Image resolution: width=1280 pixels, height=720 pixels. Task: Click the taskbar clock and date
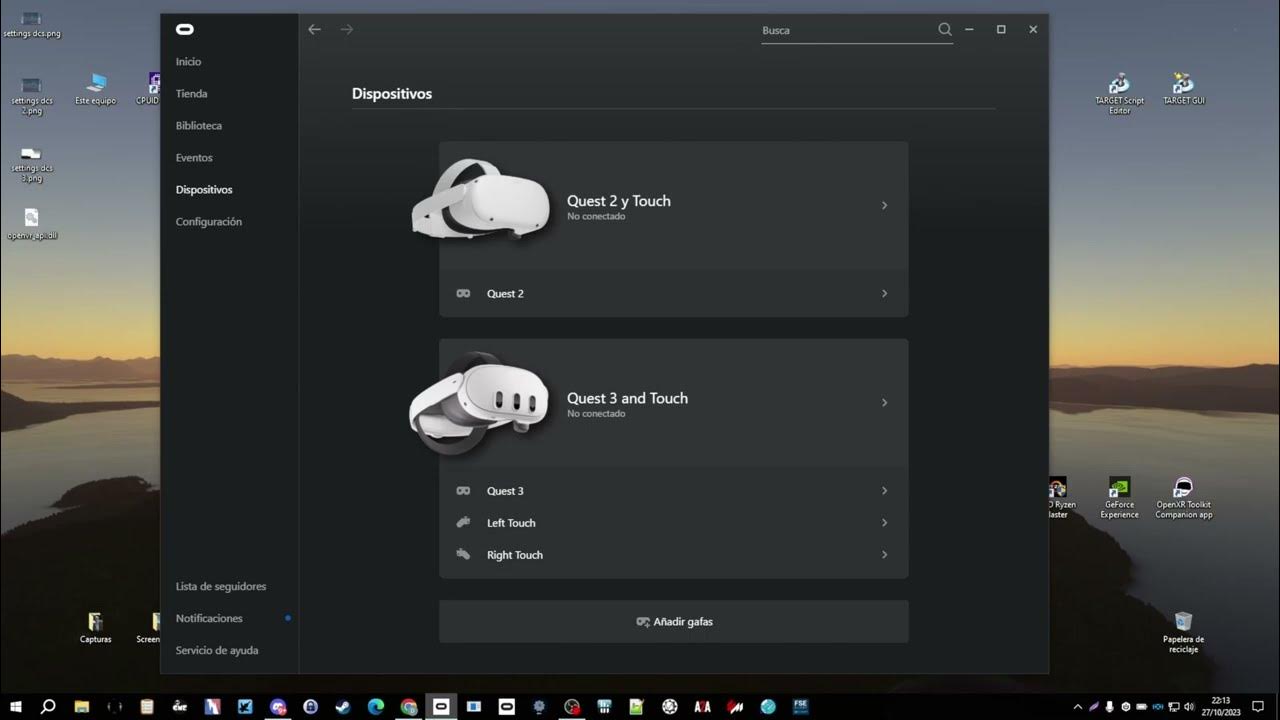pyautogui.click(x=1221, y=706)
